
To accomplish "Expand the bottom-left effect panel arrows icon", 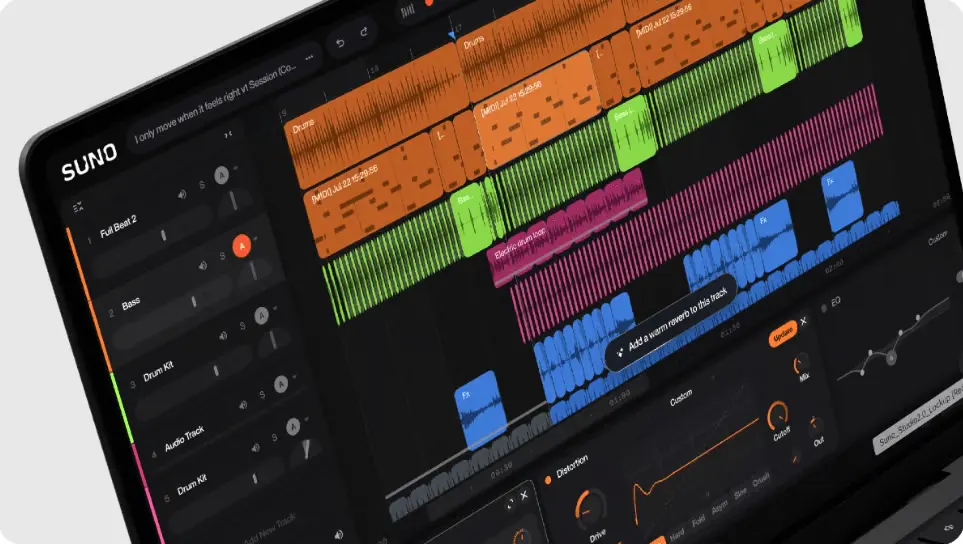I will 510,503.
